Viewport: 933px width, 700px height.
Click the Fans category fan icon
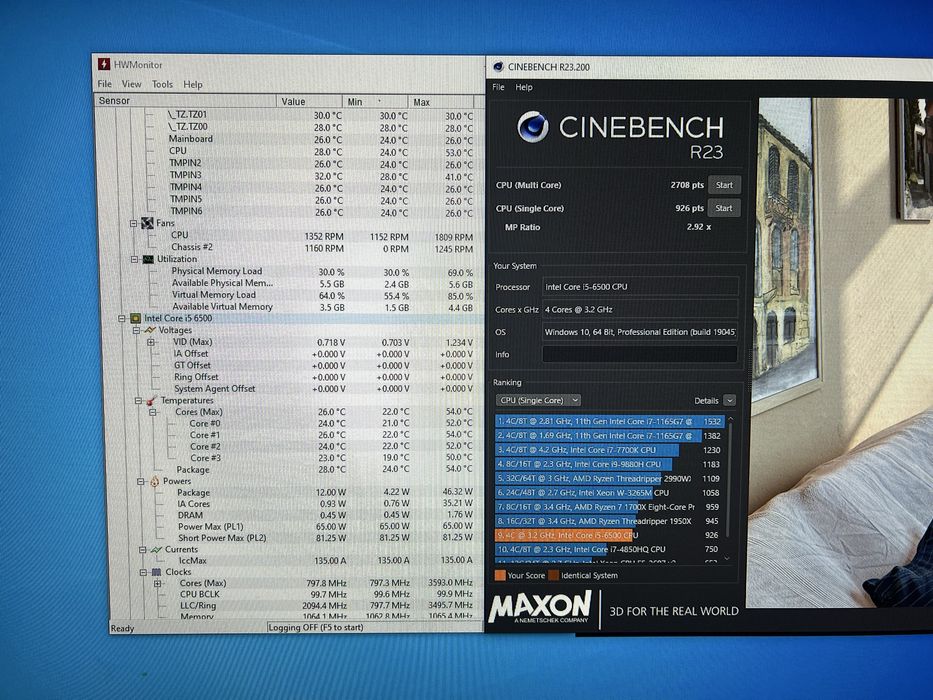[x=147, y=223]
